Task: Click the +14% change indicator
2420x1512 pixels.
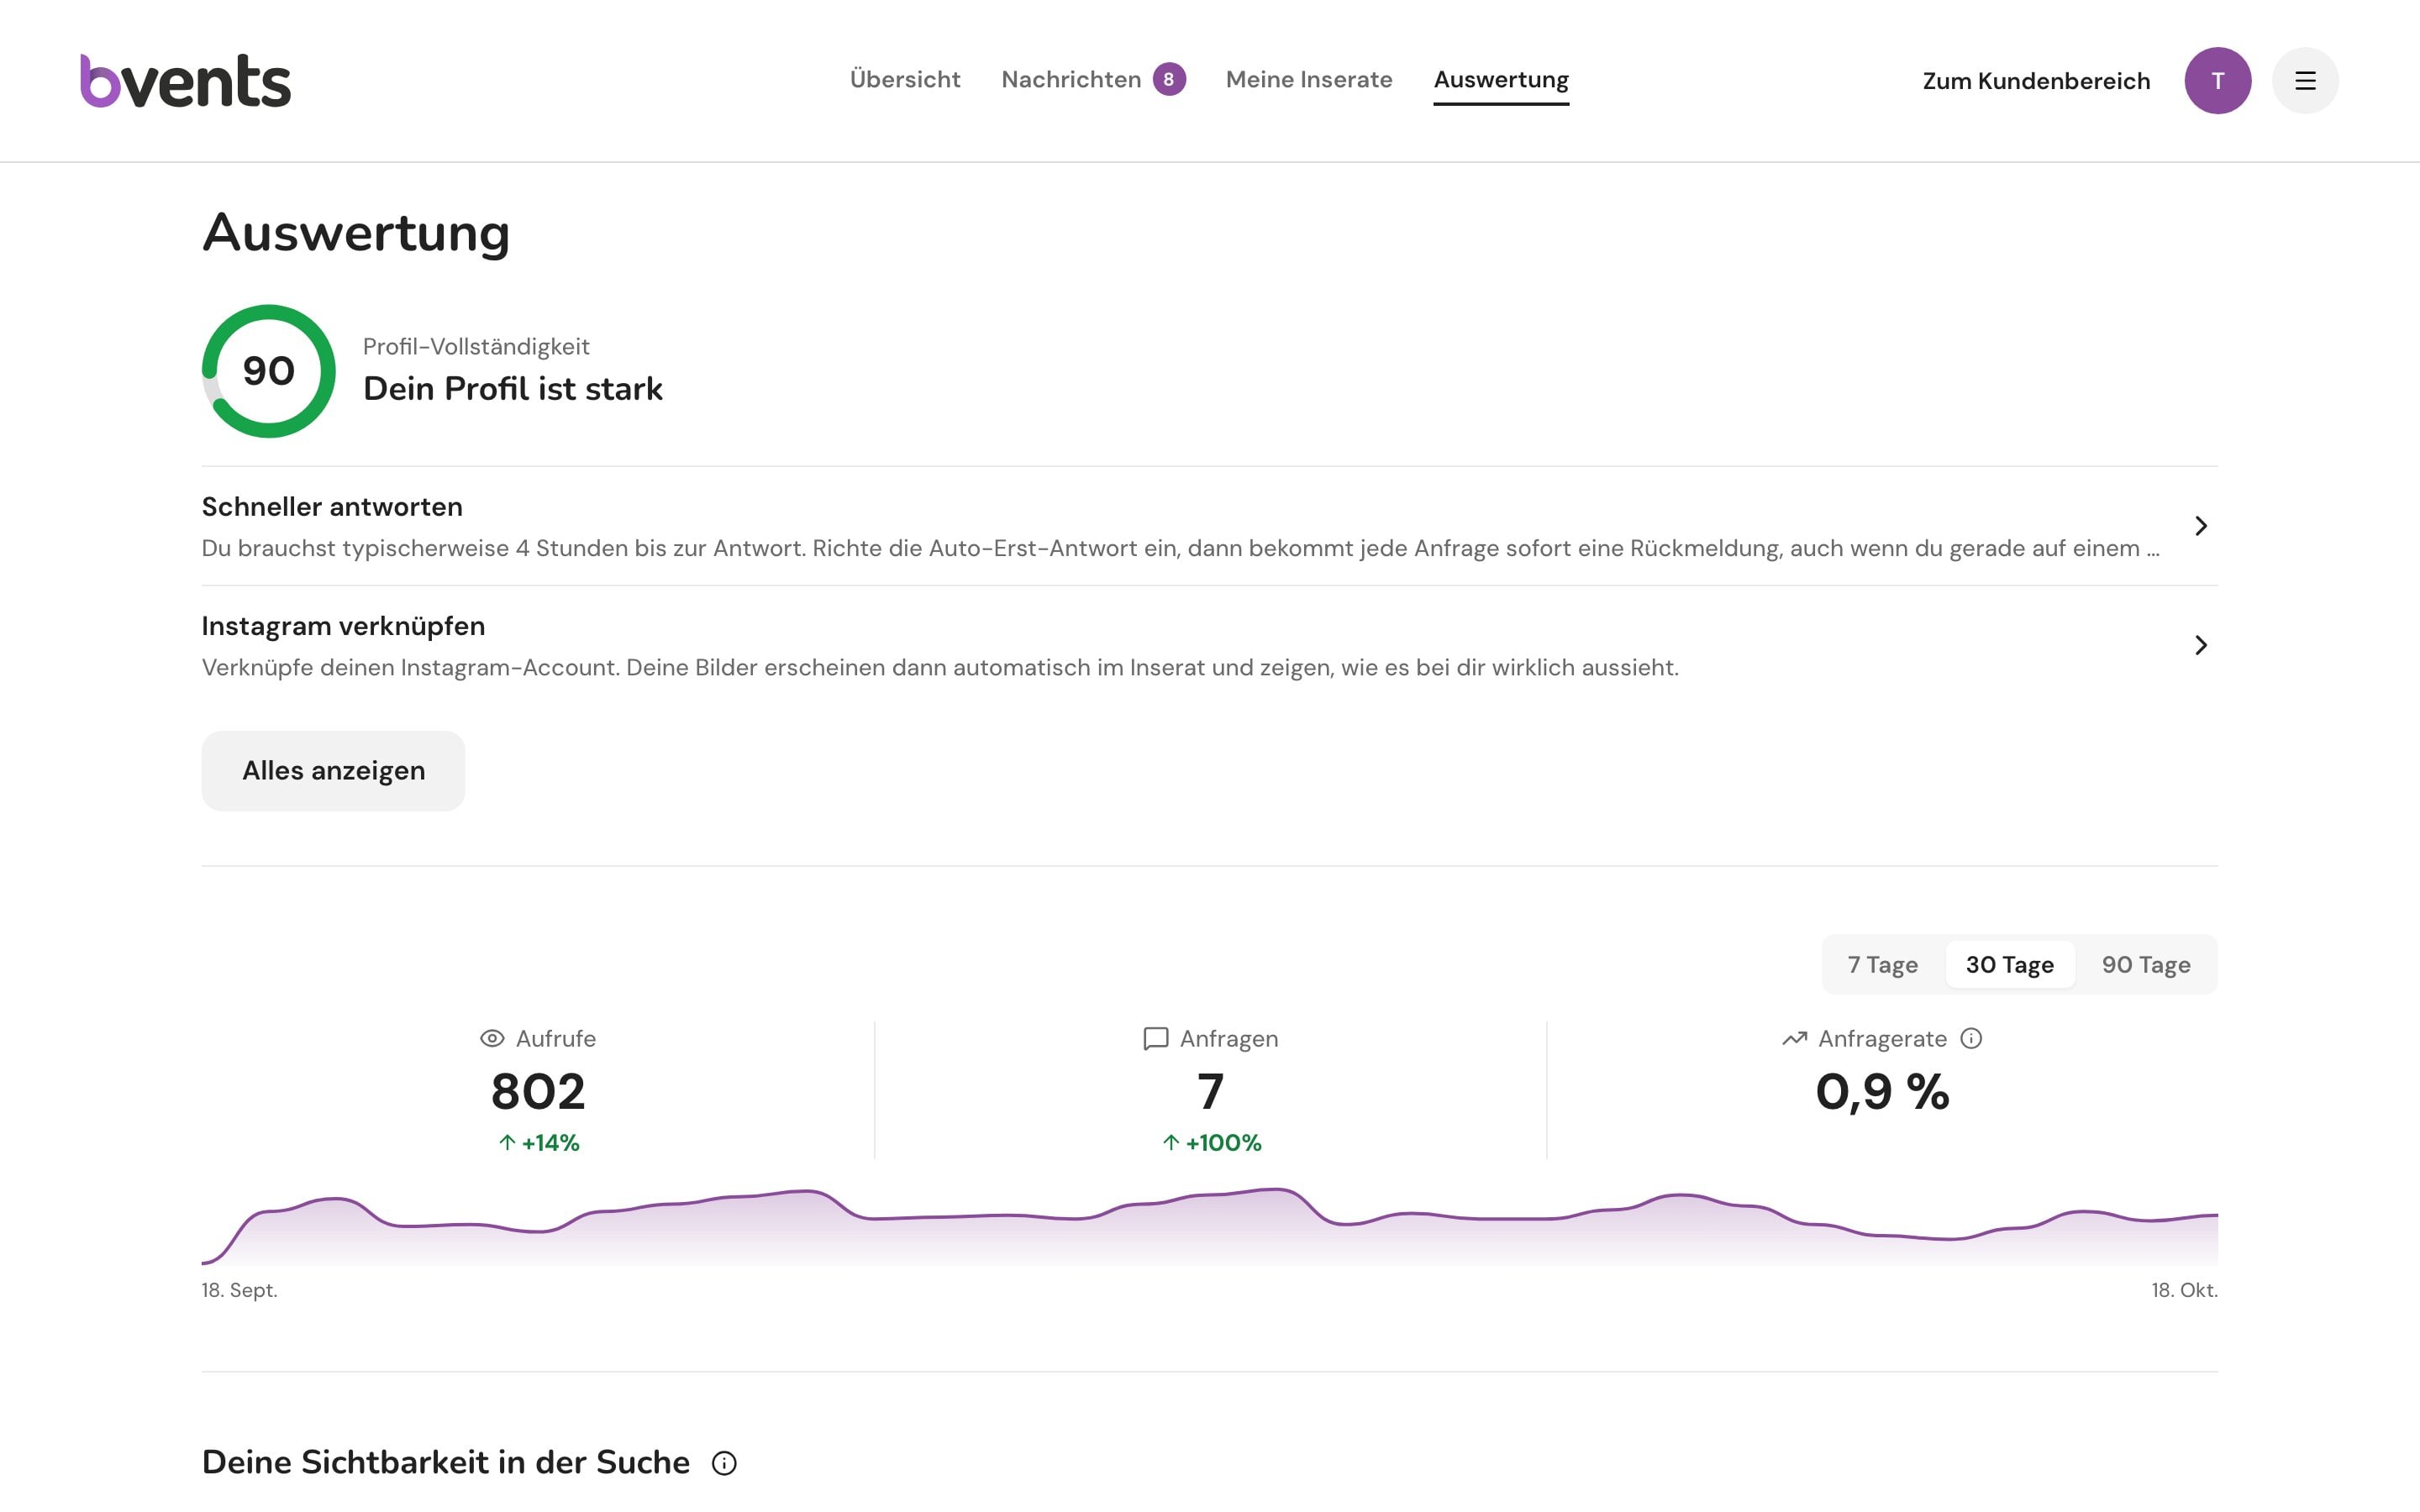Action: 539,1142
